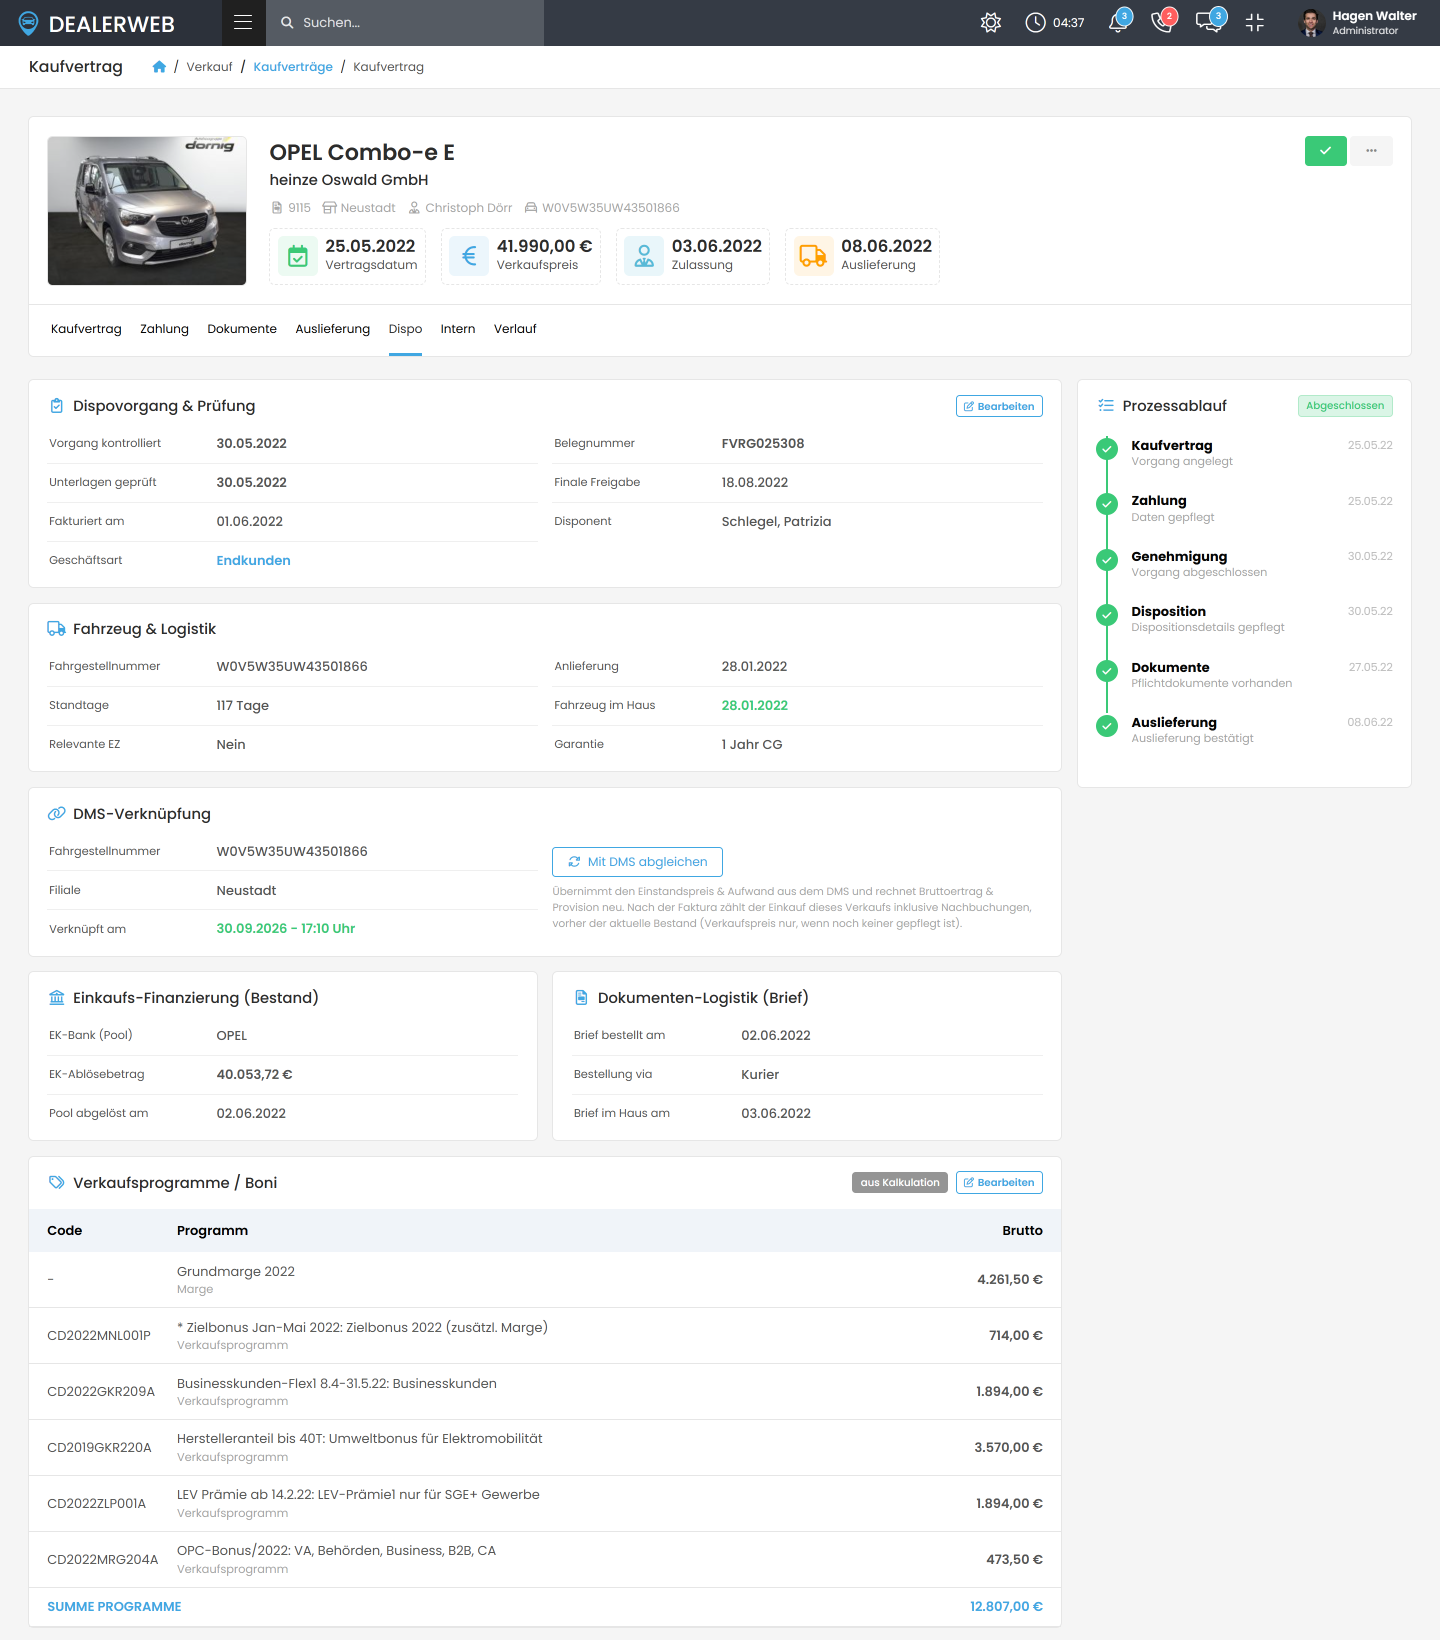Edit Dispovorgang & Prüfung via Bearbeiten
Screen dimensions: 1440x1640
click(999, 406)
